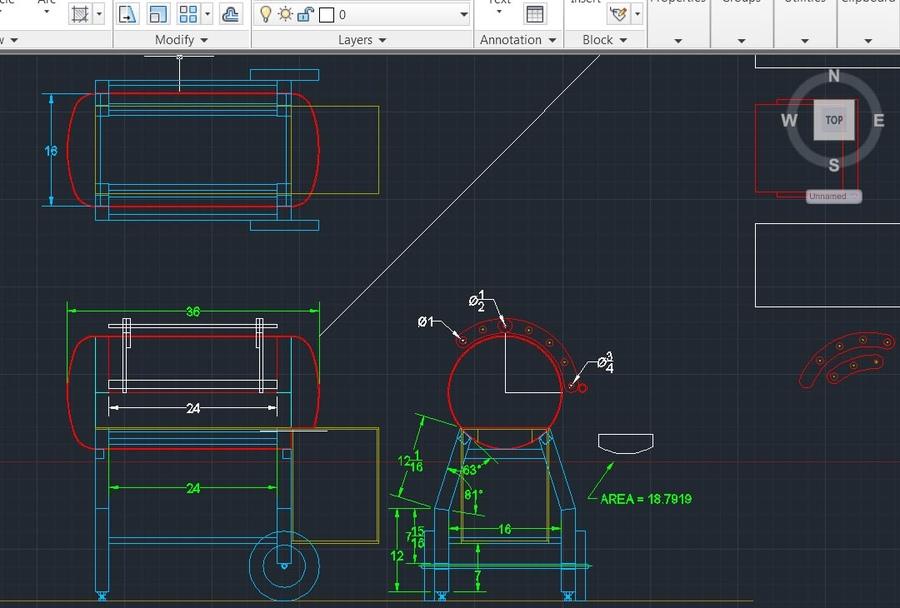
Task: Select the Erase tool in Modify panel
Action: tap(127, 13)
